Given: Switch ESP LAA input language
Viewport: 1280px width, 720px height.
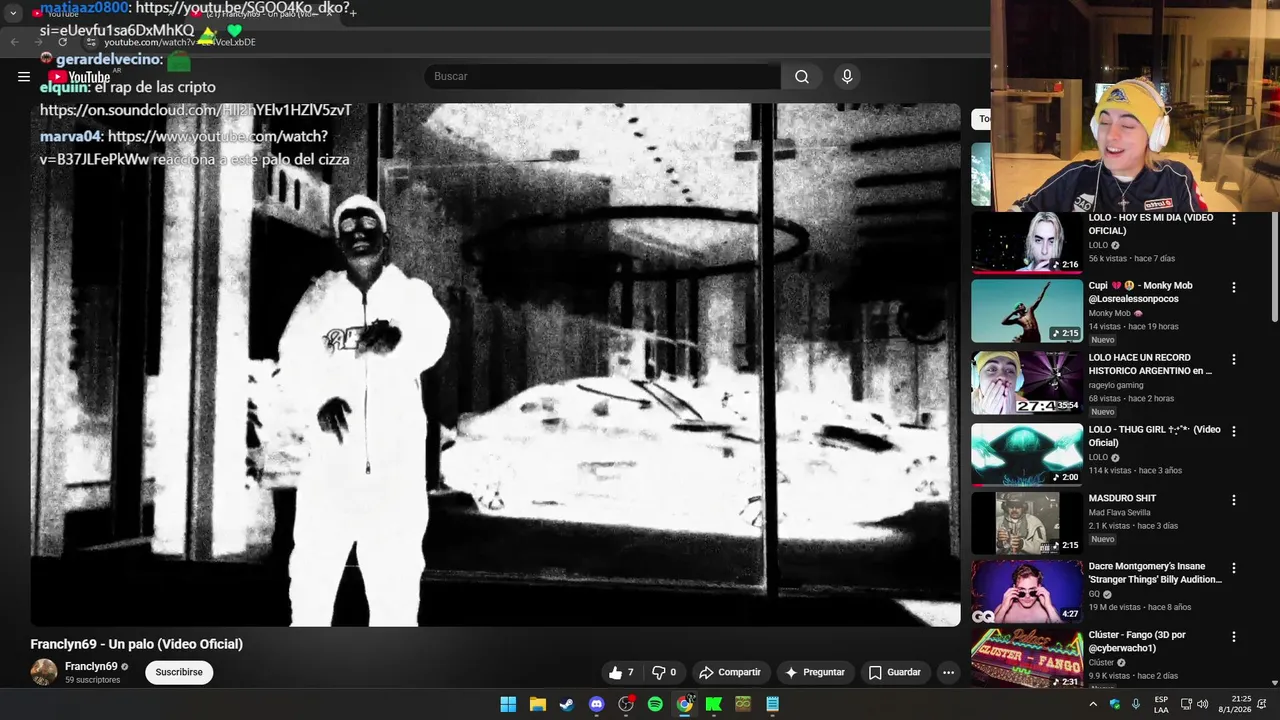Looking at the screenshot, I should click(1161, 704).
